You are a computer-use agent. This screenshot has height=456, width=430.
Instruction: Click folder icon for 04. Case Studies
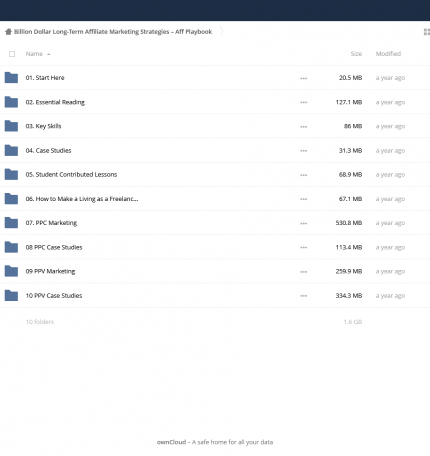[11, 150]
